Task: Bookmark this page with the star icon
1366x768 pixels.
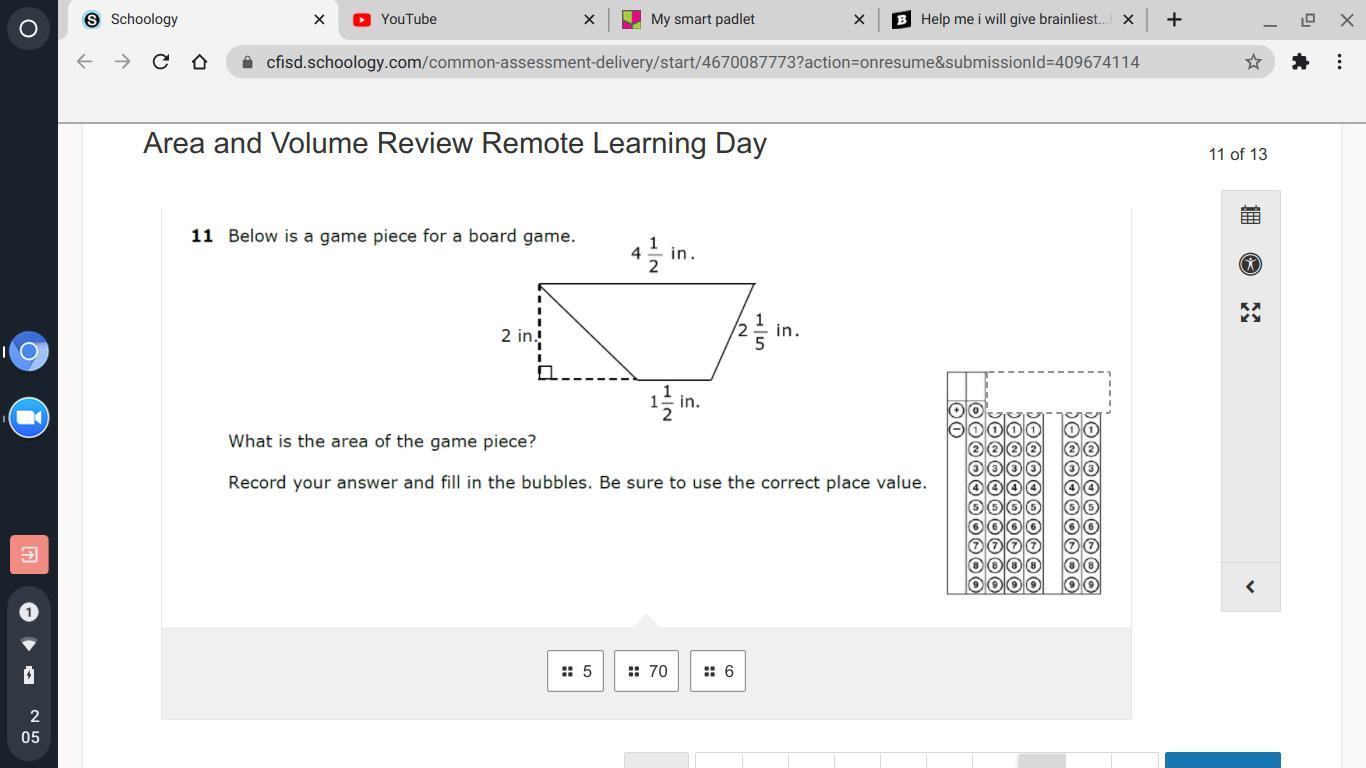Action: [x=1253, y=62]
